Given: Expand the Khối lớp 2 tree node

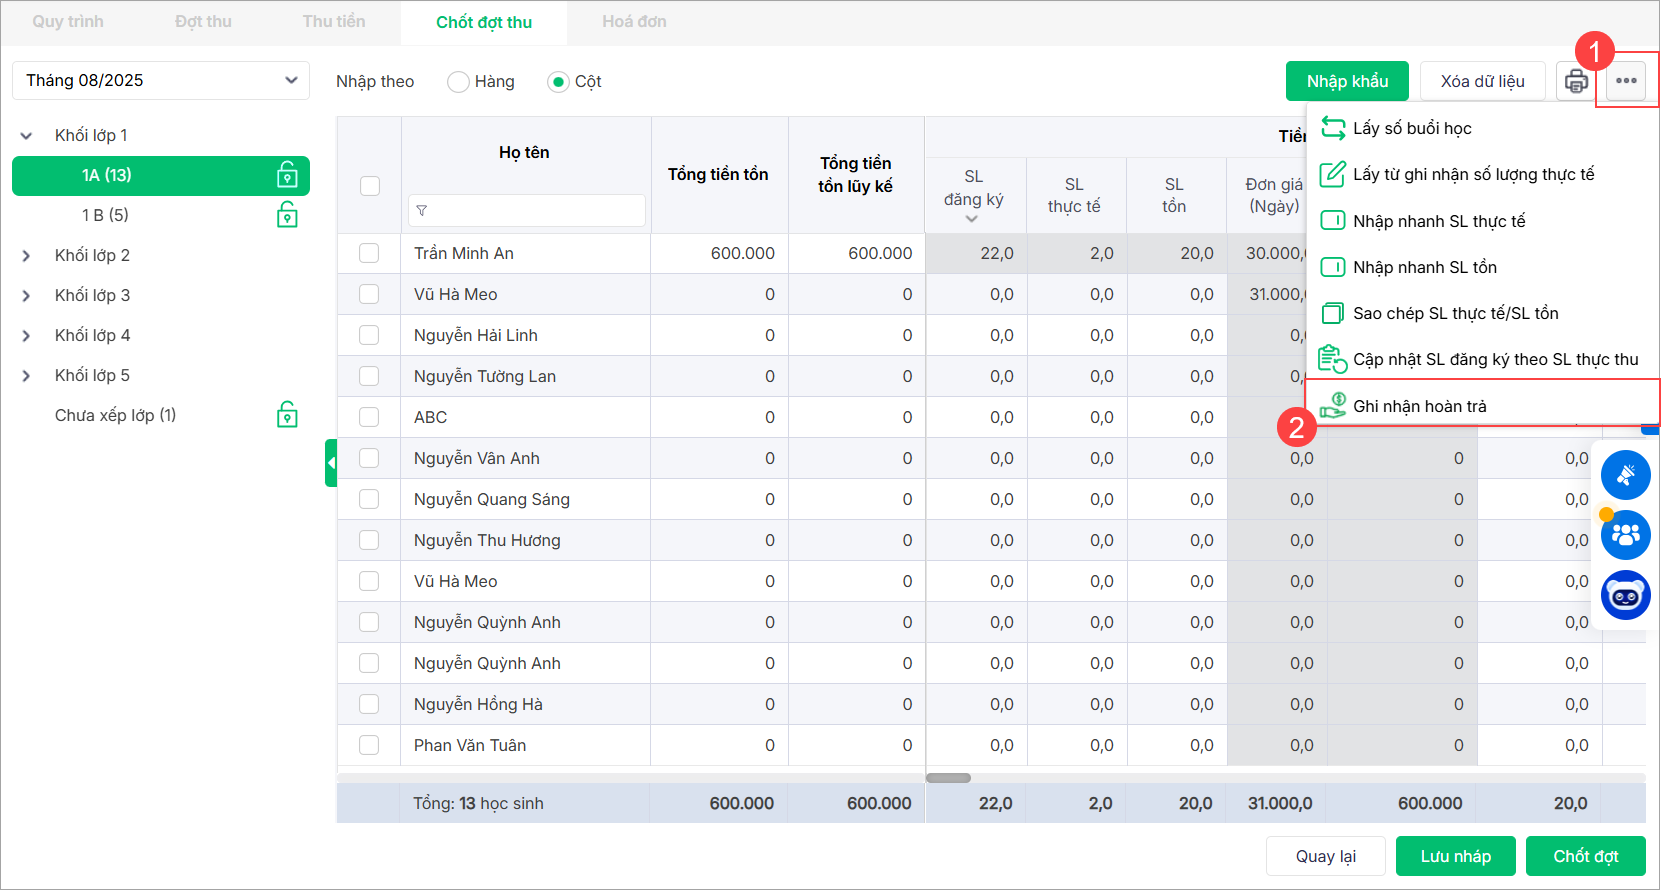Looking at the screenshot, I should 26,256.
